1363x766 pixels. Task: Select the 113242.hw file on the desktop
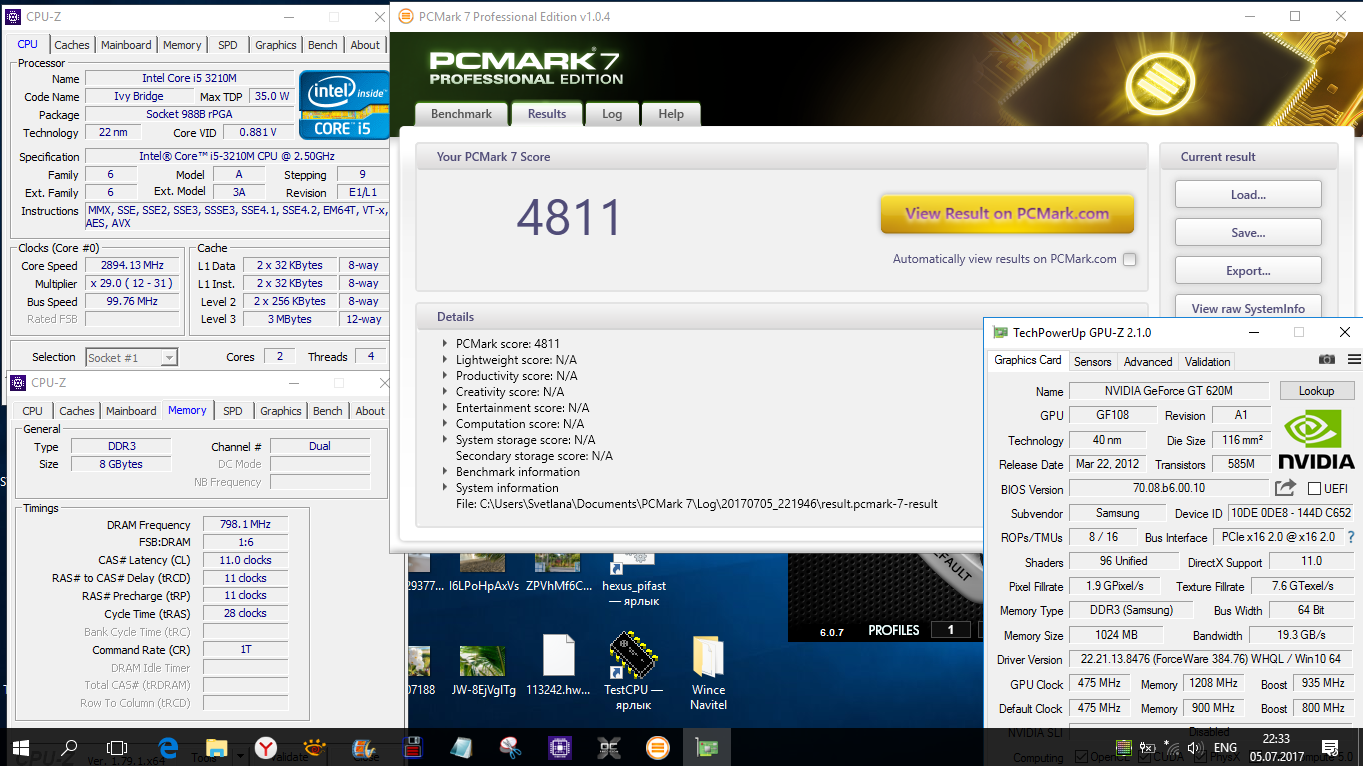tap(558, 665)
